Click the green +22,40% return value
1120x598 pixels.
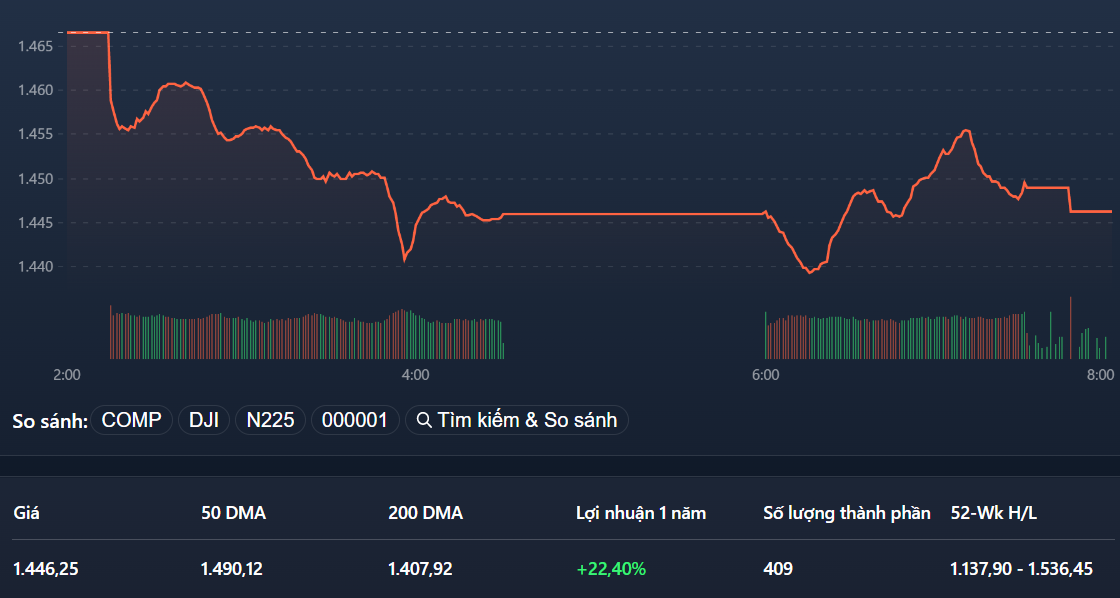[x=611, y=568]
